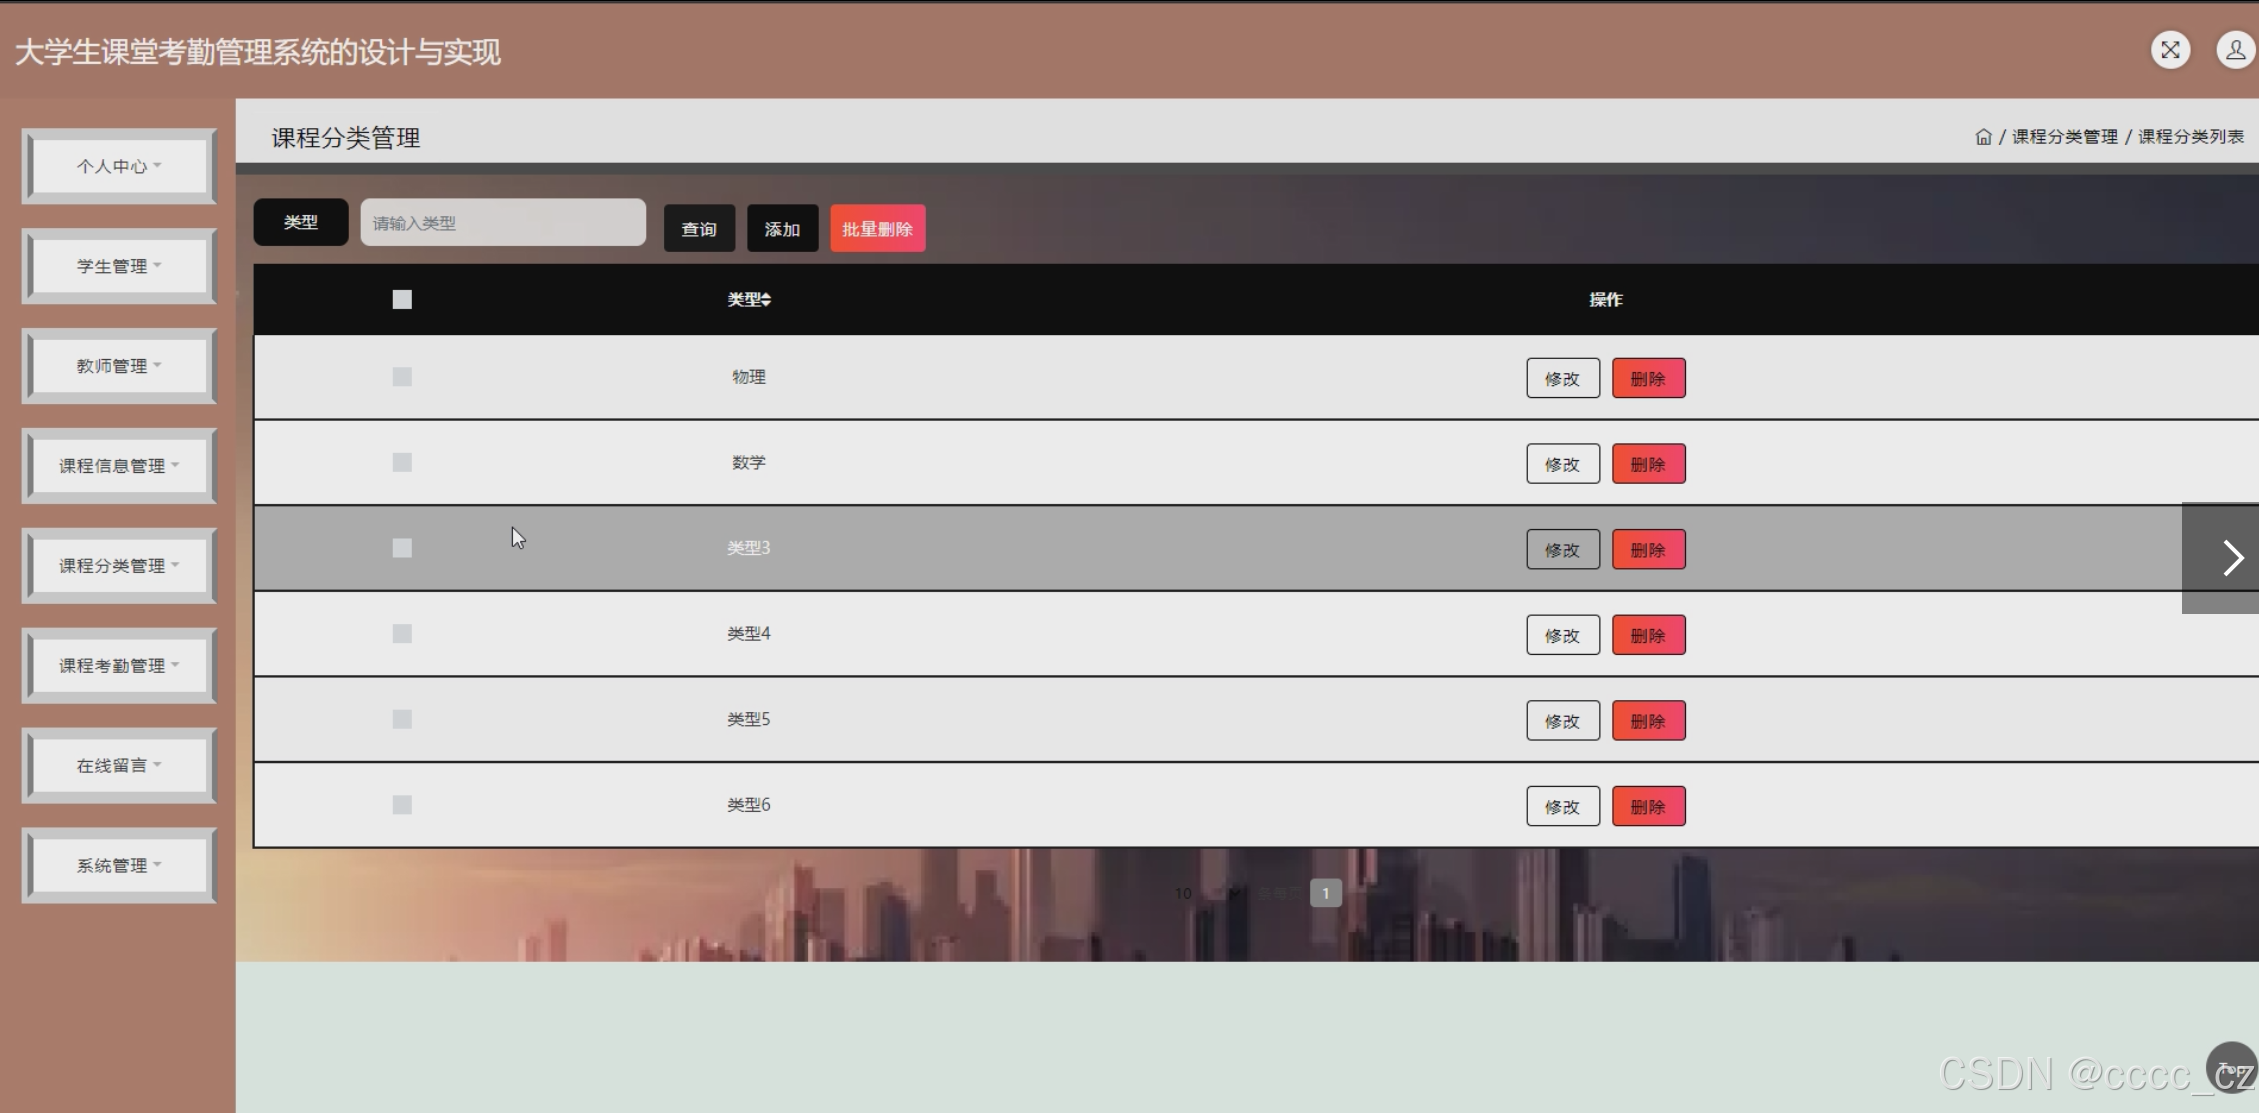Sort by the 类型 column arrows
The height and width of the screenshot is (1113, 2259).
pyautogui.click(x=767, y=299)
